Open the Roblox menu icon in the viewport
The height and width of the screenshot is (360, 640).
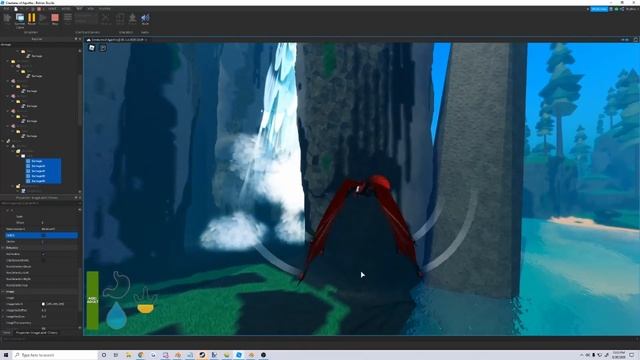(x=92, y=48)
